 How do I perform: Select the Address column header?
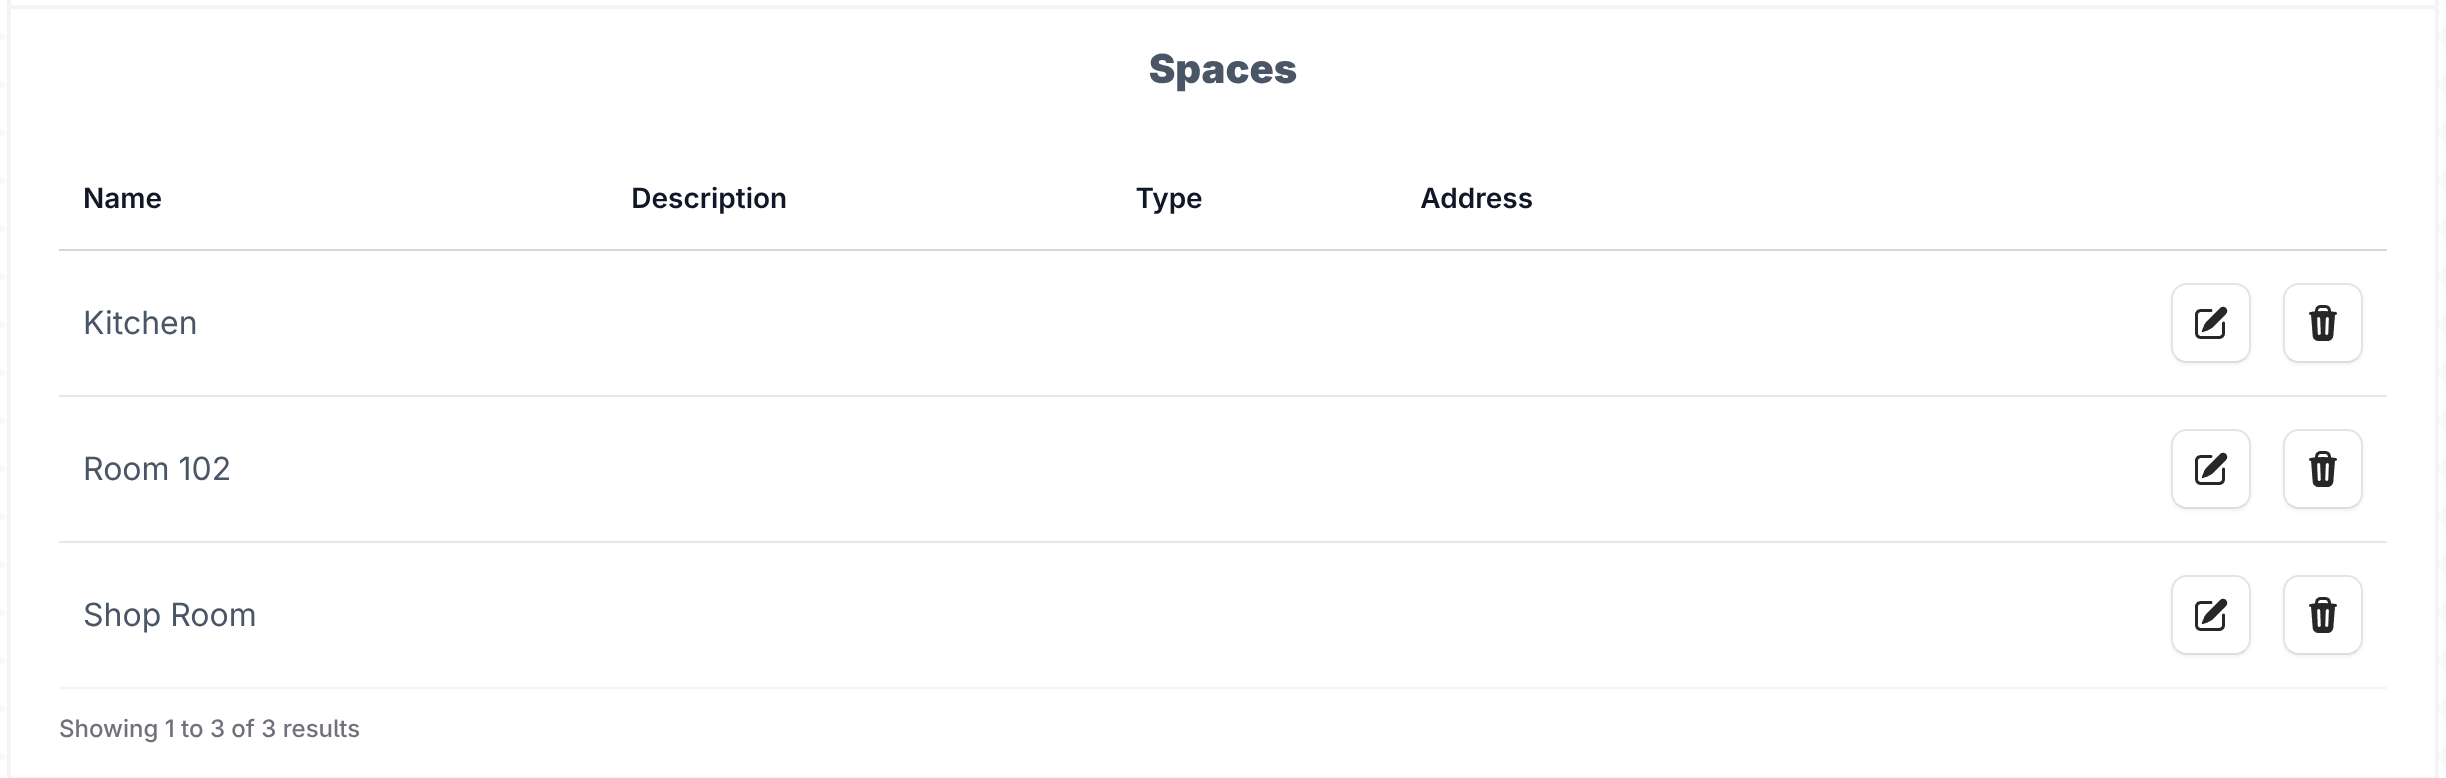1476,198
